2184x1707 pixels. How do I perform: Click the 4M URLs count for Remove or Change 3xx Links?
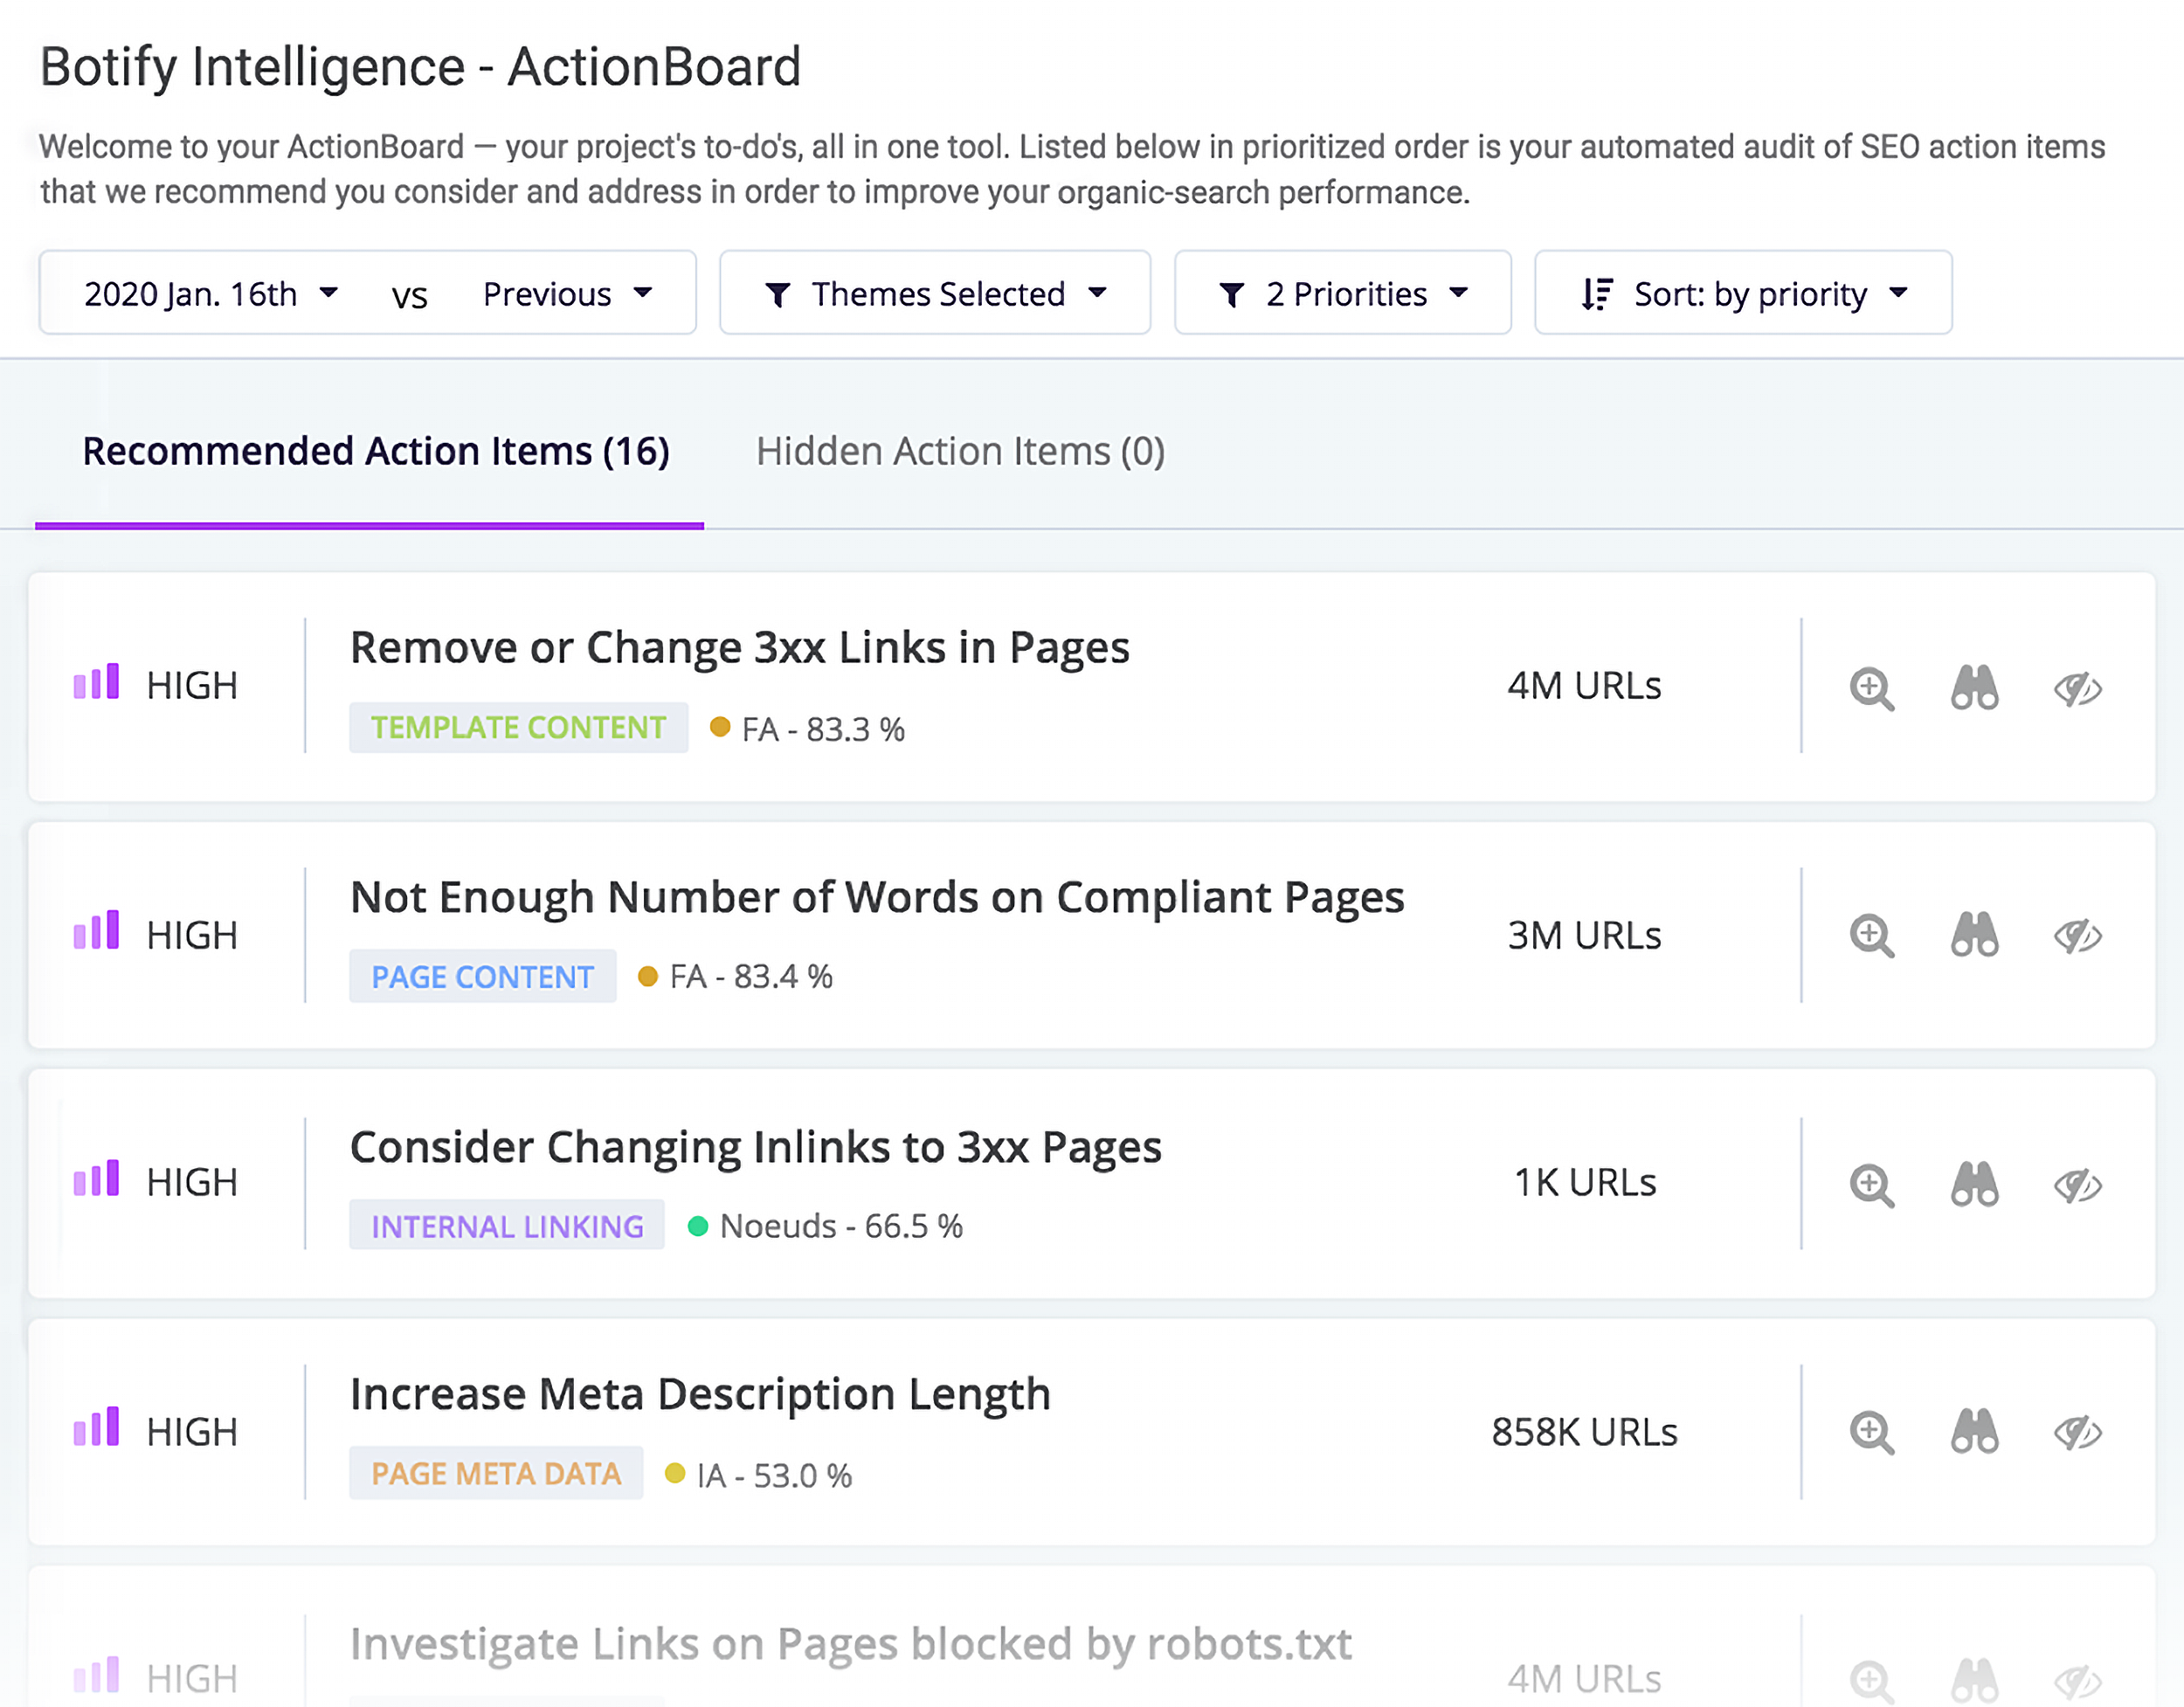pyautogui.click(x=1584, y=686)
